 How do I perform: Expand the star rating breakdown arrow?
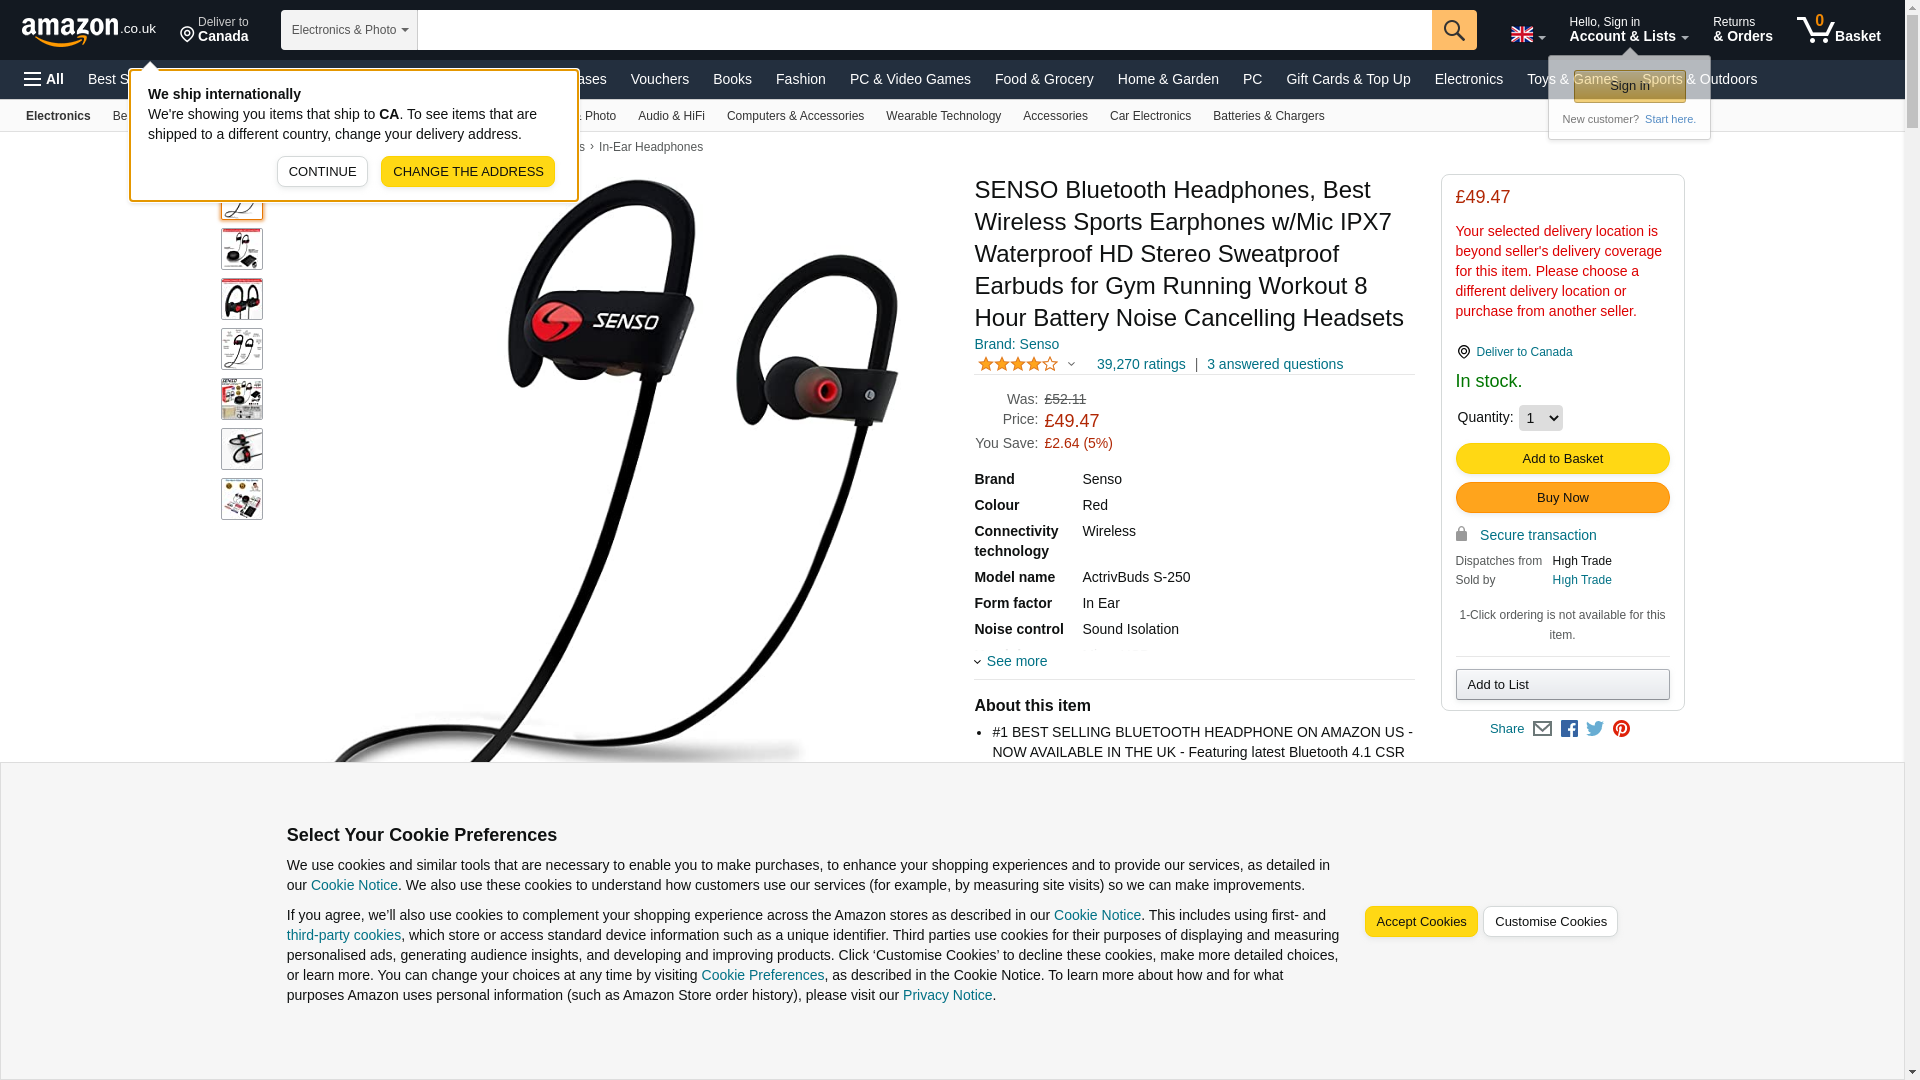pos(1071,365)
